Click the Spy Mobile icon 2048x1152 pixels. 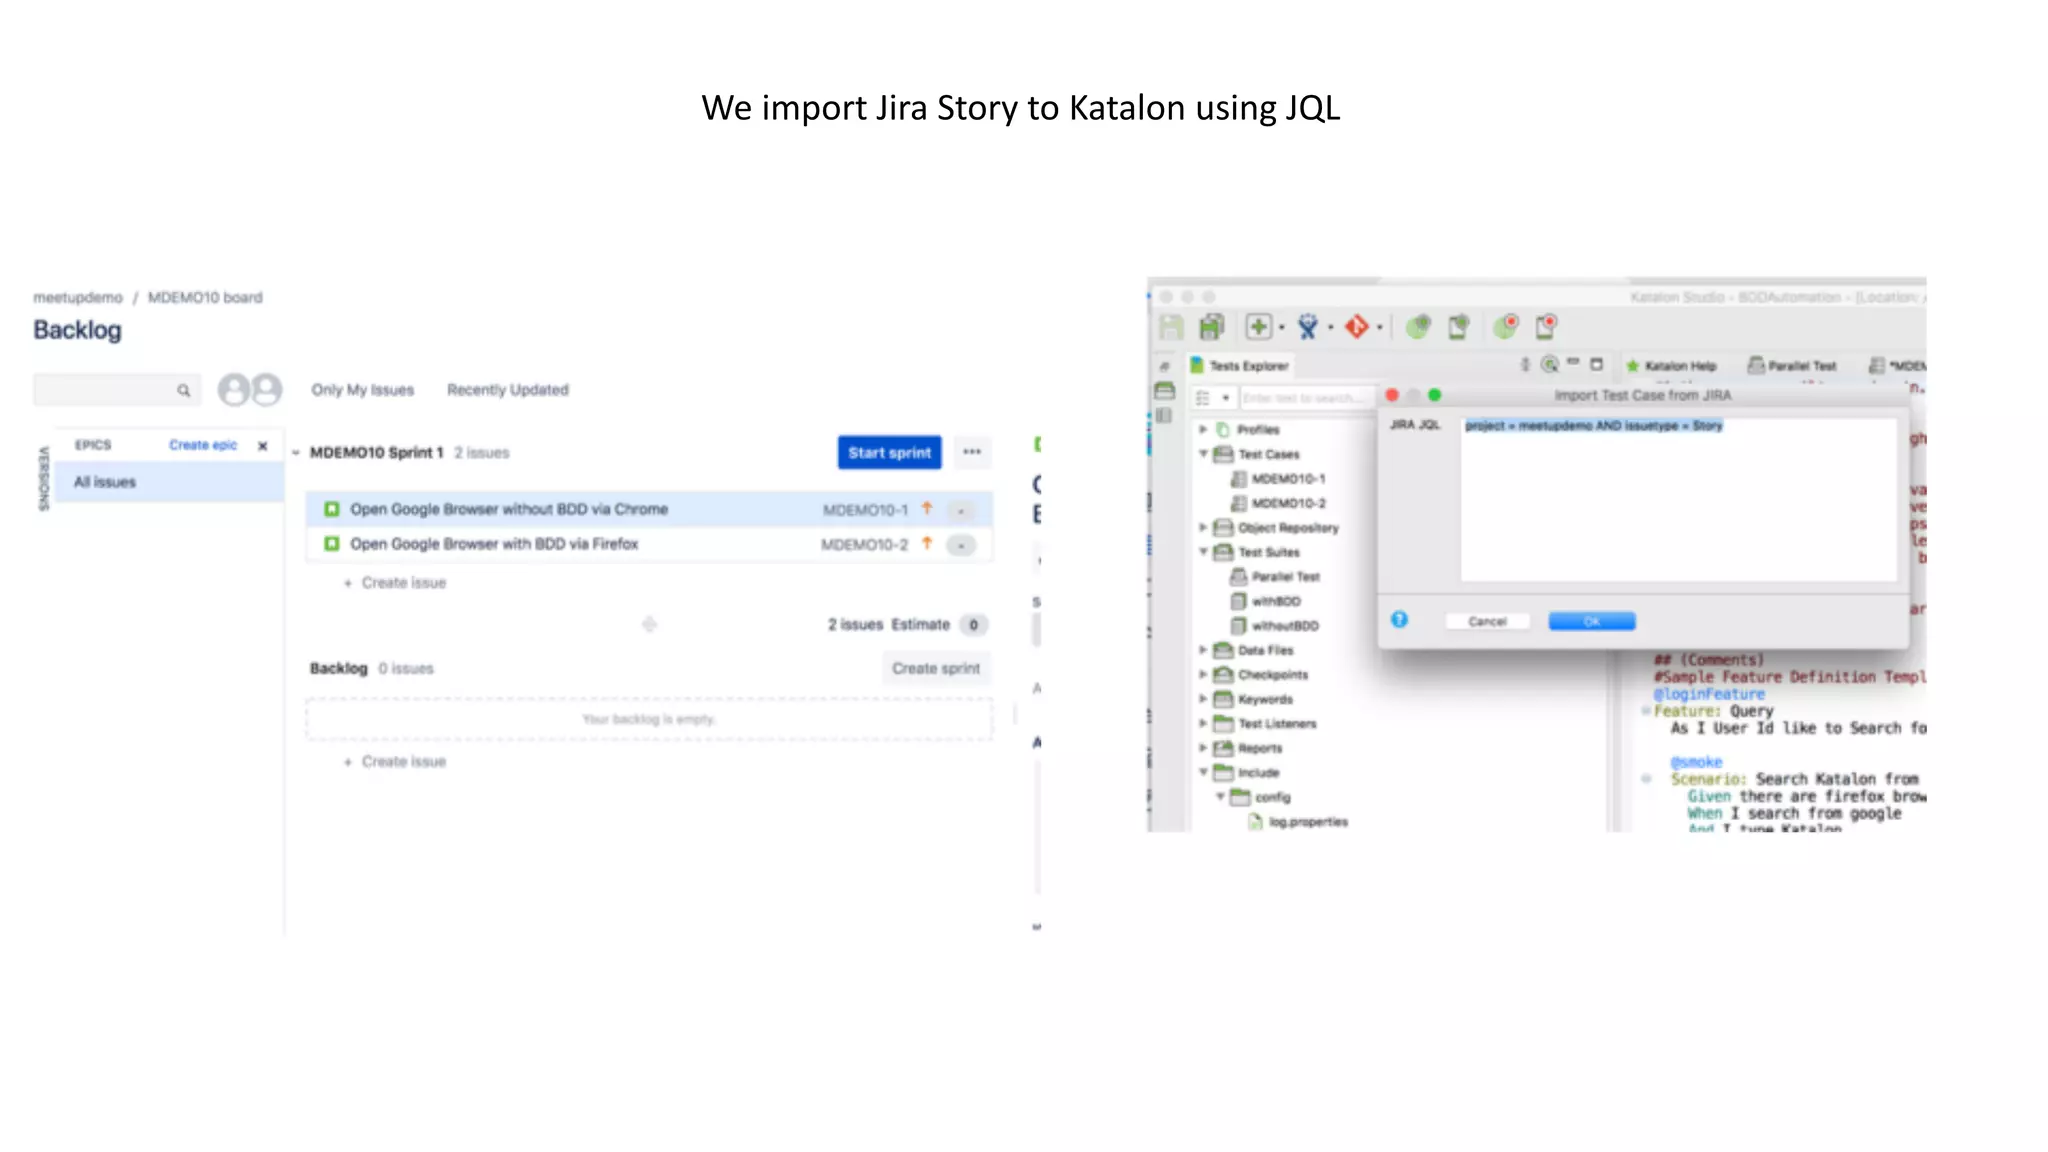(x=1459, y=327)
